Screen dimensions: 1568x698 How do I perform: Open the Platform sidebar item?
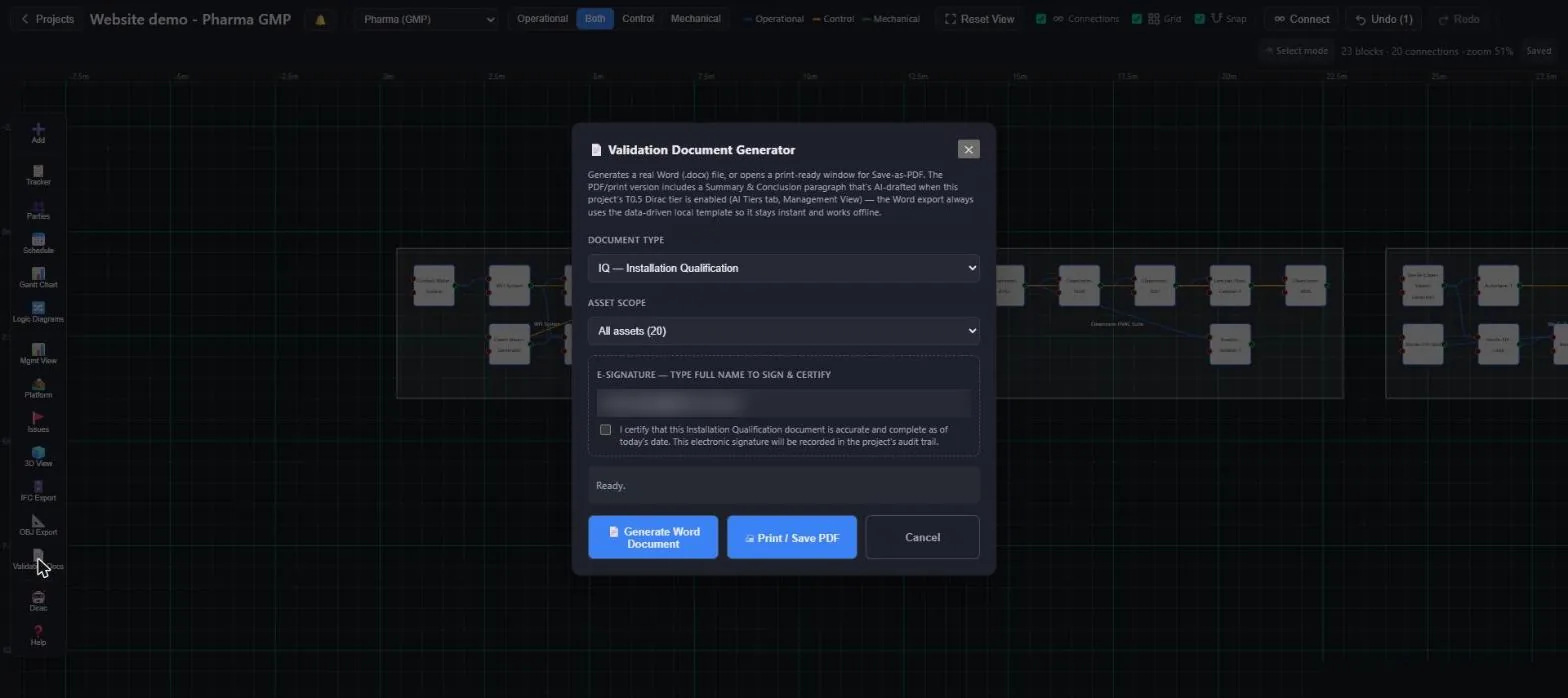click(38, 388)
